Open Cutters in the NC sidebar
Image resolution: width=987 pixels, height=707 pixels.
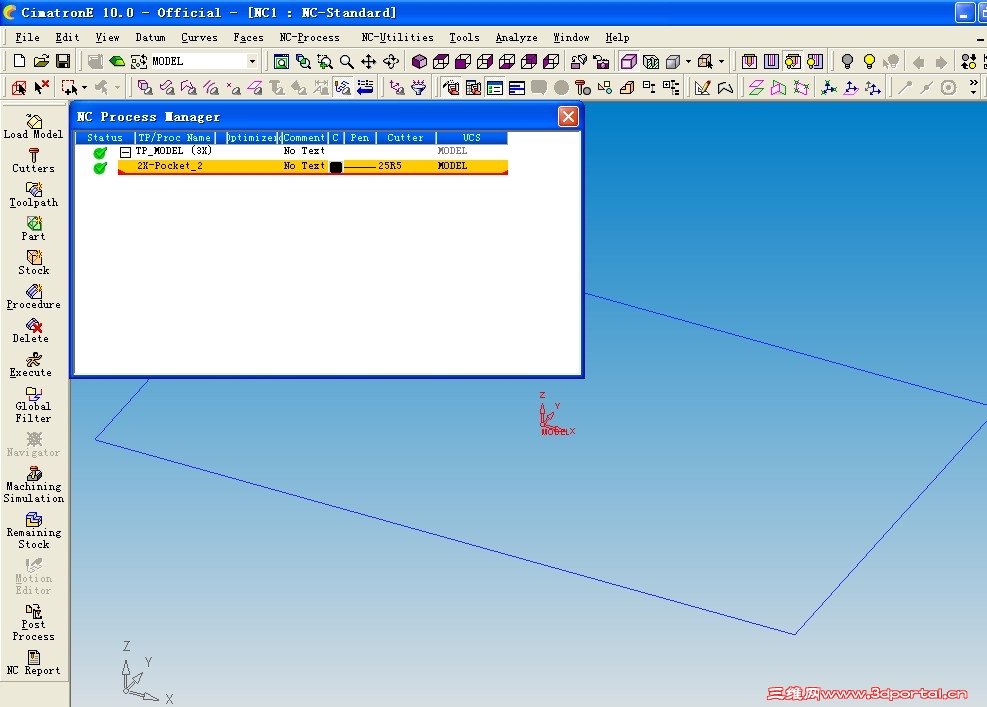tap(33, 161)
